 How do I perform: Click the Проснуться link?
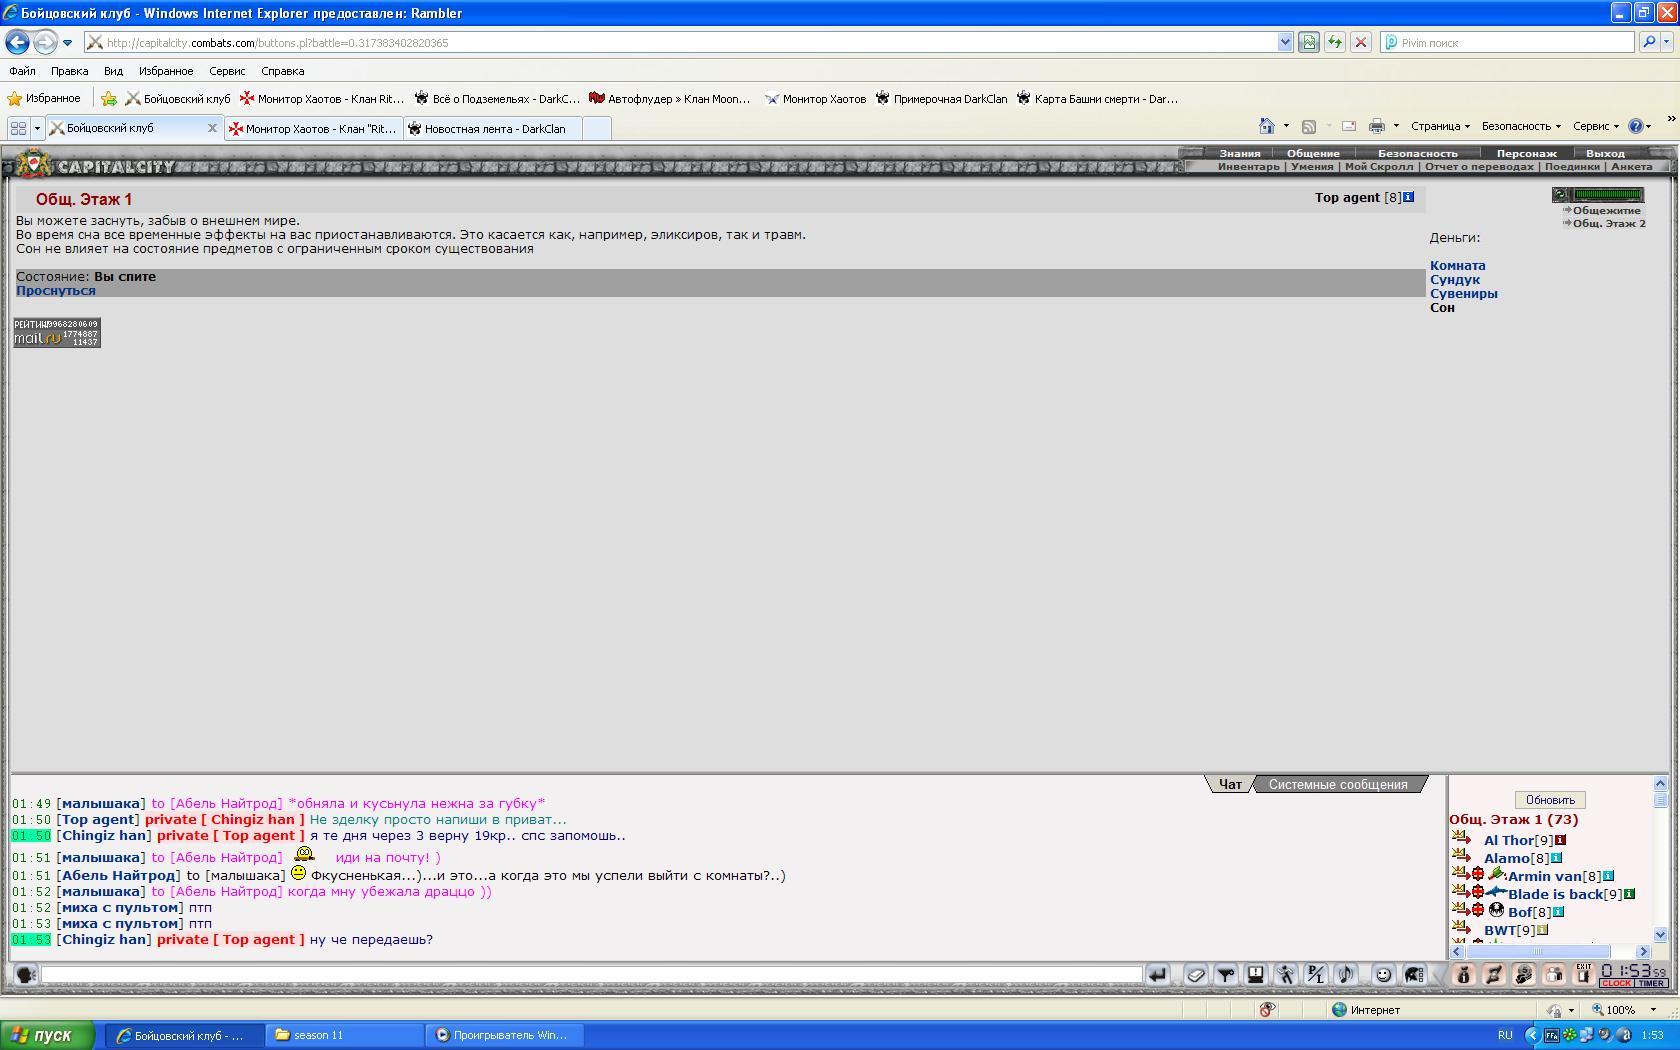56,291
